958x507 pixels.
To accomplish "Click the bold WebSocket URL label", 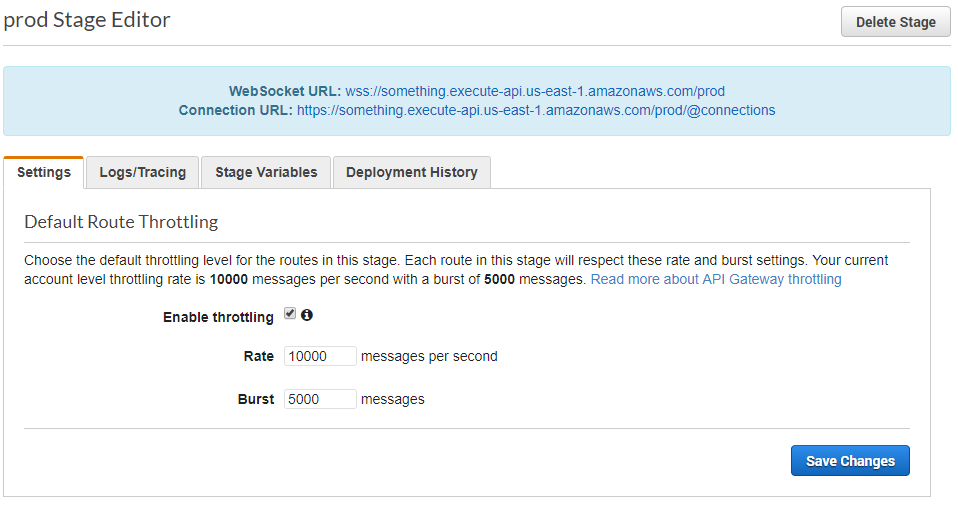I will 284,91.
